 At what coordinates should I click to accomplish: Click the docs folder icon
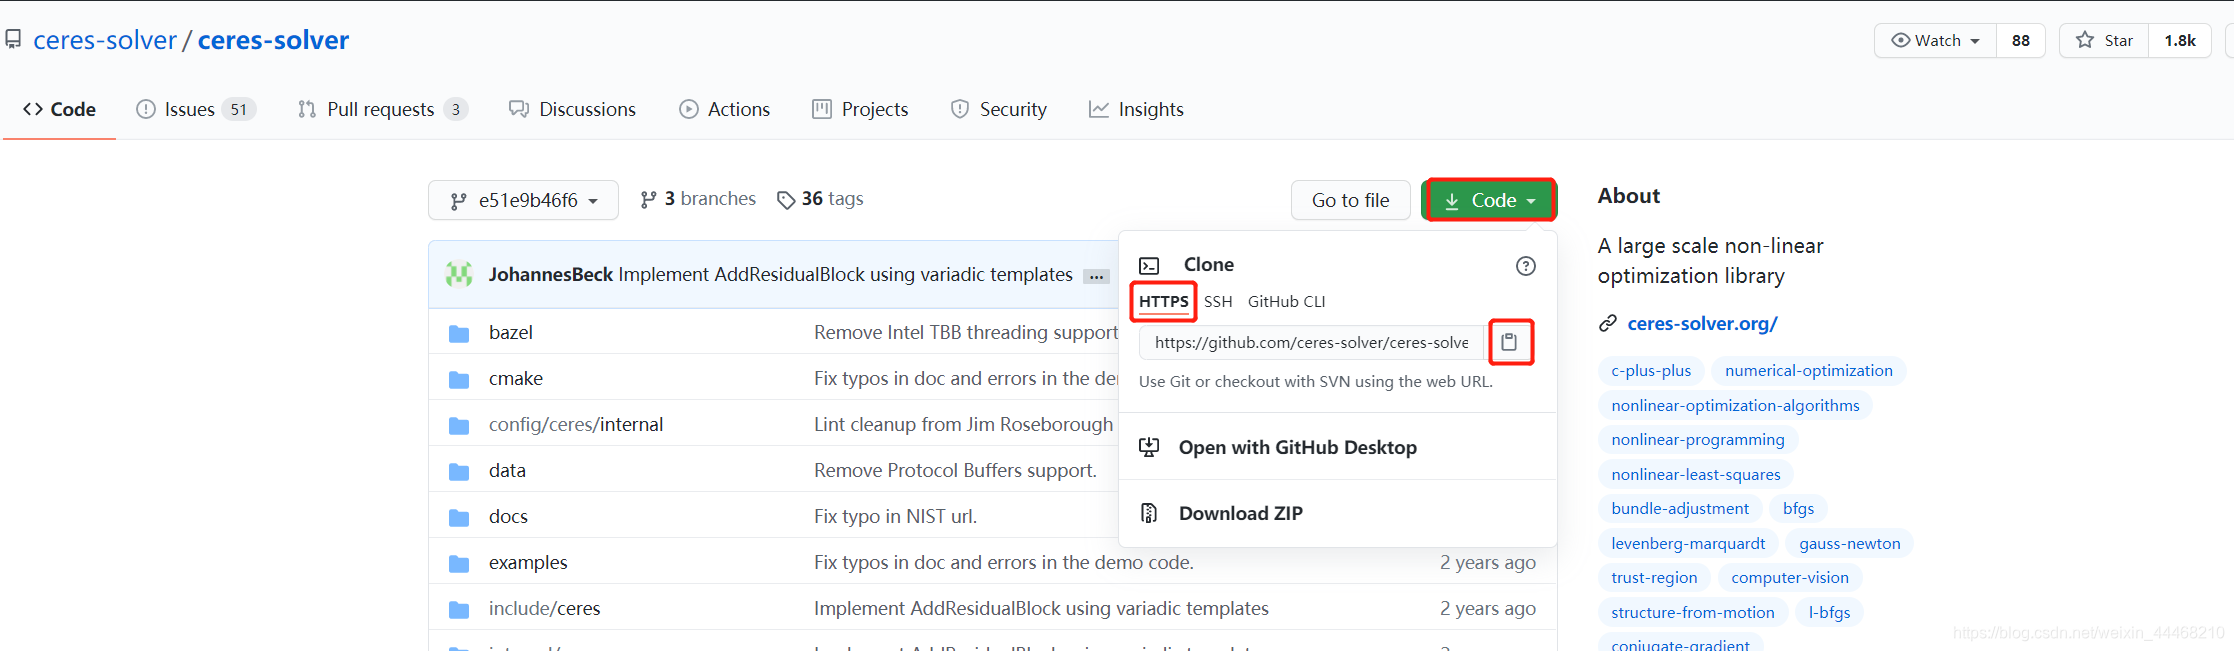point(459,517)
